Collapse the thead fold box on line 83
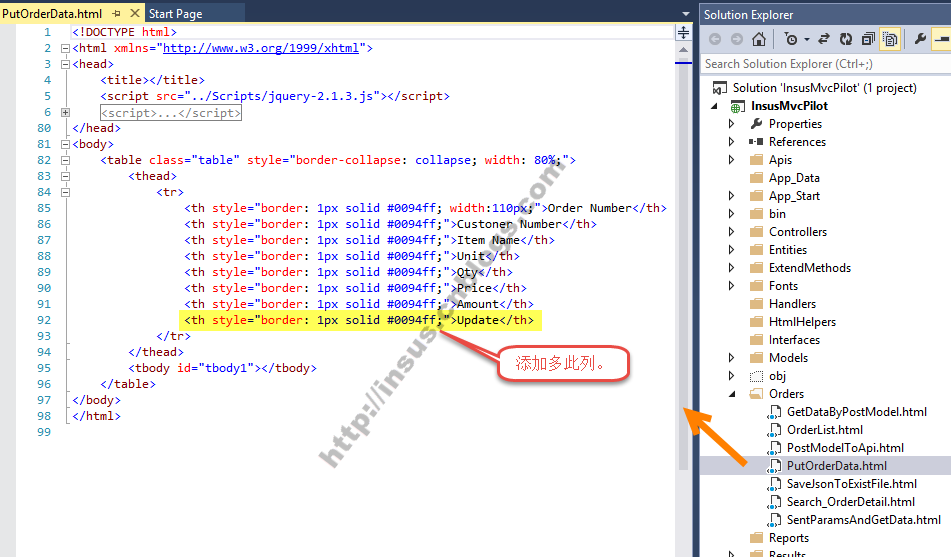 (x=65, y=177)
